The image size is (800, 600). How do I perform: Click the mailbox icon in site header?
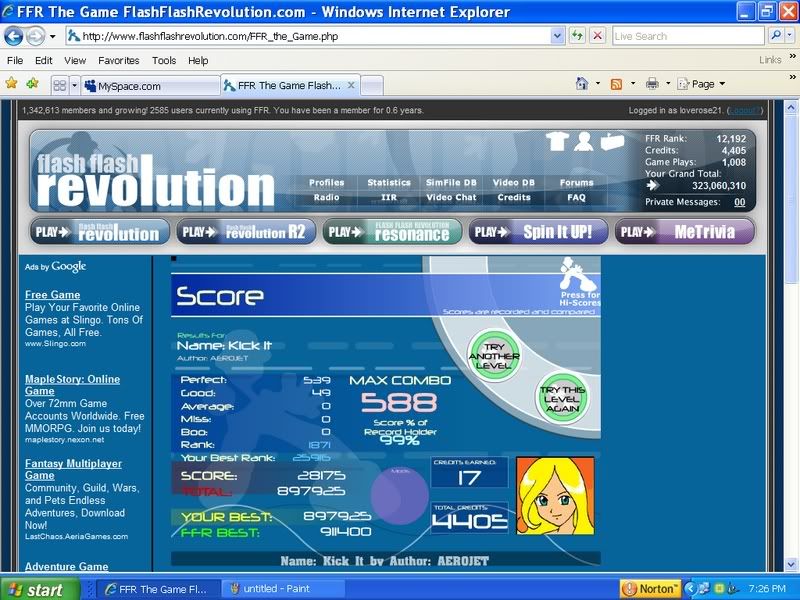point(611,142)
